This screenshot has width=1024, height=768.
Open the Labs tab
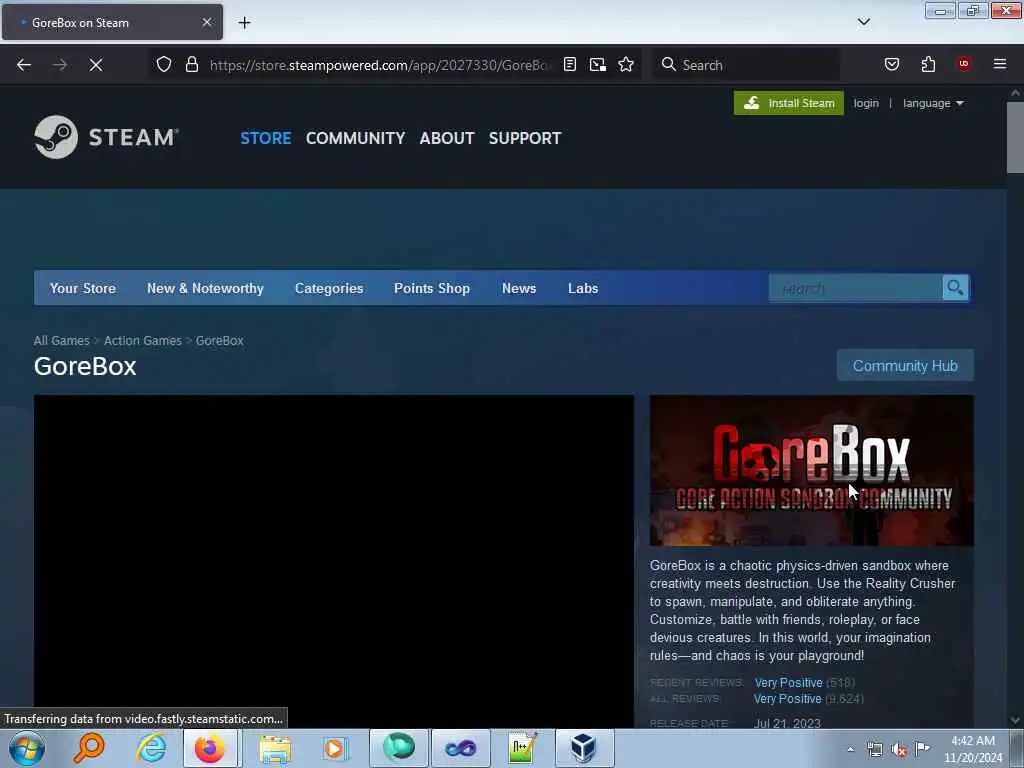(x=583, y=288)
